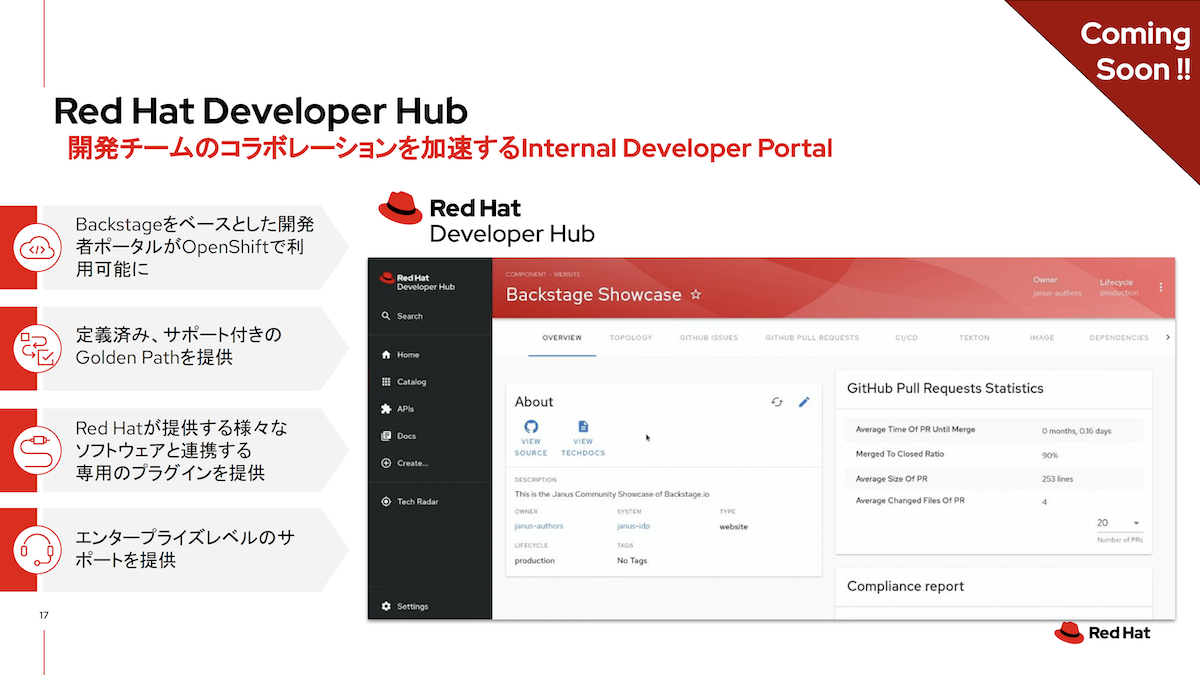Select the Backstage Showcase page title

click(593, 295)
